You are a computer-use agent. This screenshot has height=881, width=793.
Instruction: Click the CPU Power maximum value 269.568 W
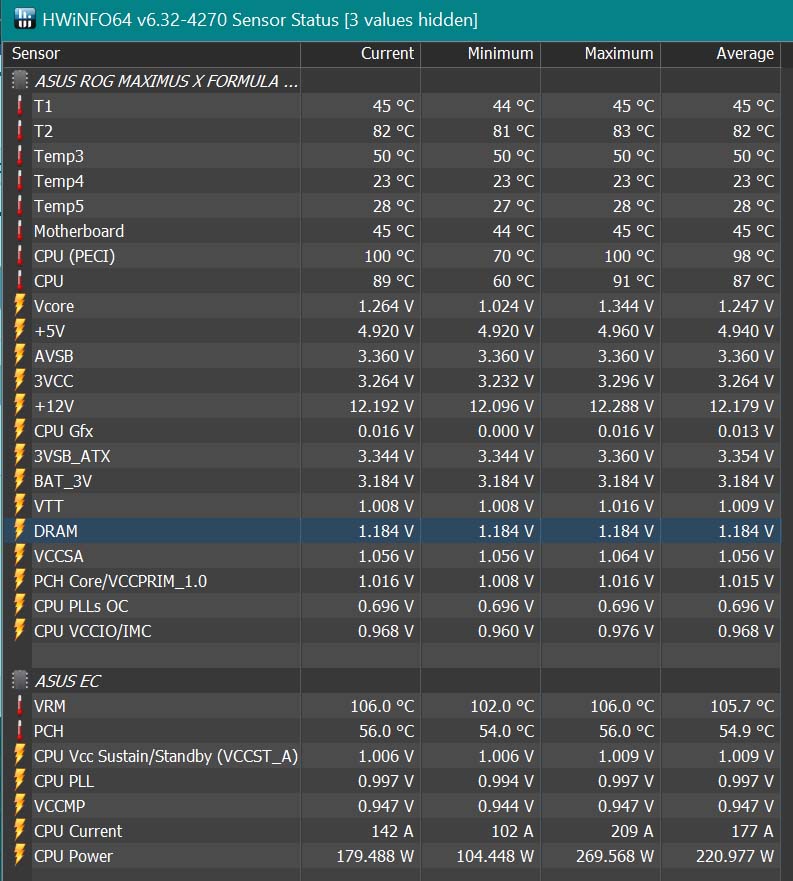coord(614,856)
